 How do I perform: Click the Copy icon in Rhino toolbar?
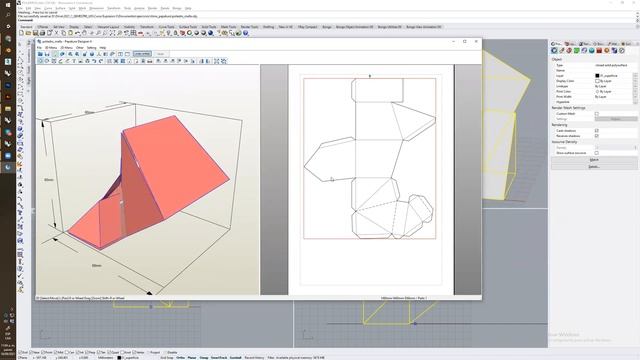coord(64,33)
